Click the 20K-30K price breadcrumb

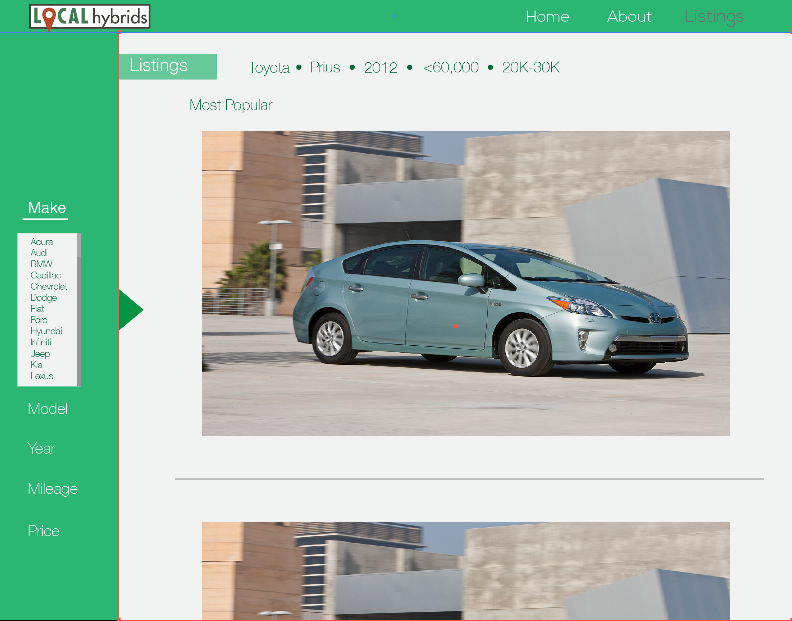click(x=530, y=67)
